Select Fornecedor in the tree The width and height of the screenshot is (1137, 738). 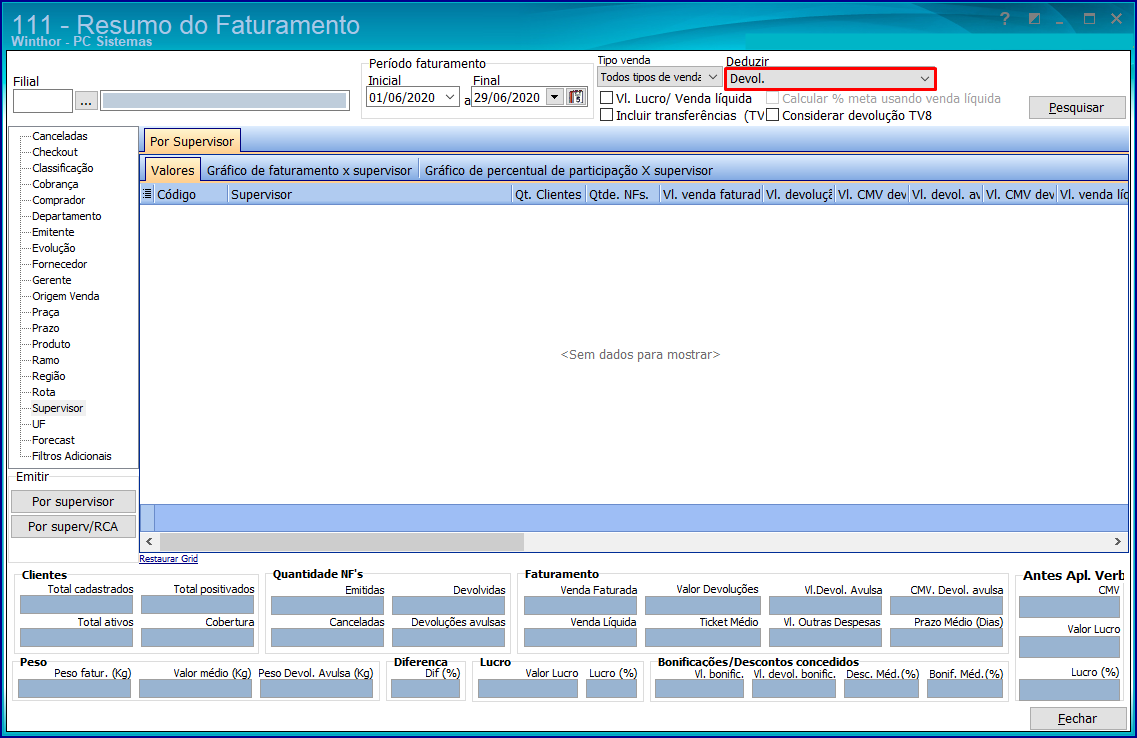click(x=59, y=264)
